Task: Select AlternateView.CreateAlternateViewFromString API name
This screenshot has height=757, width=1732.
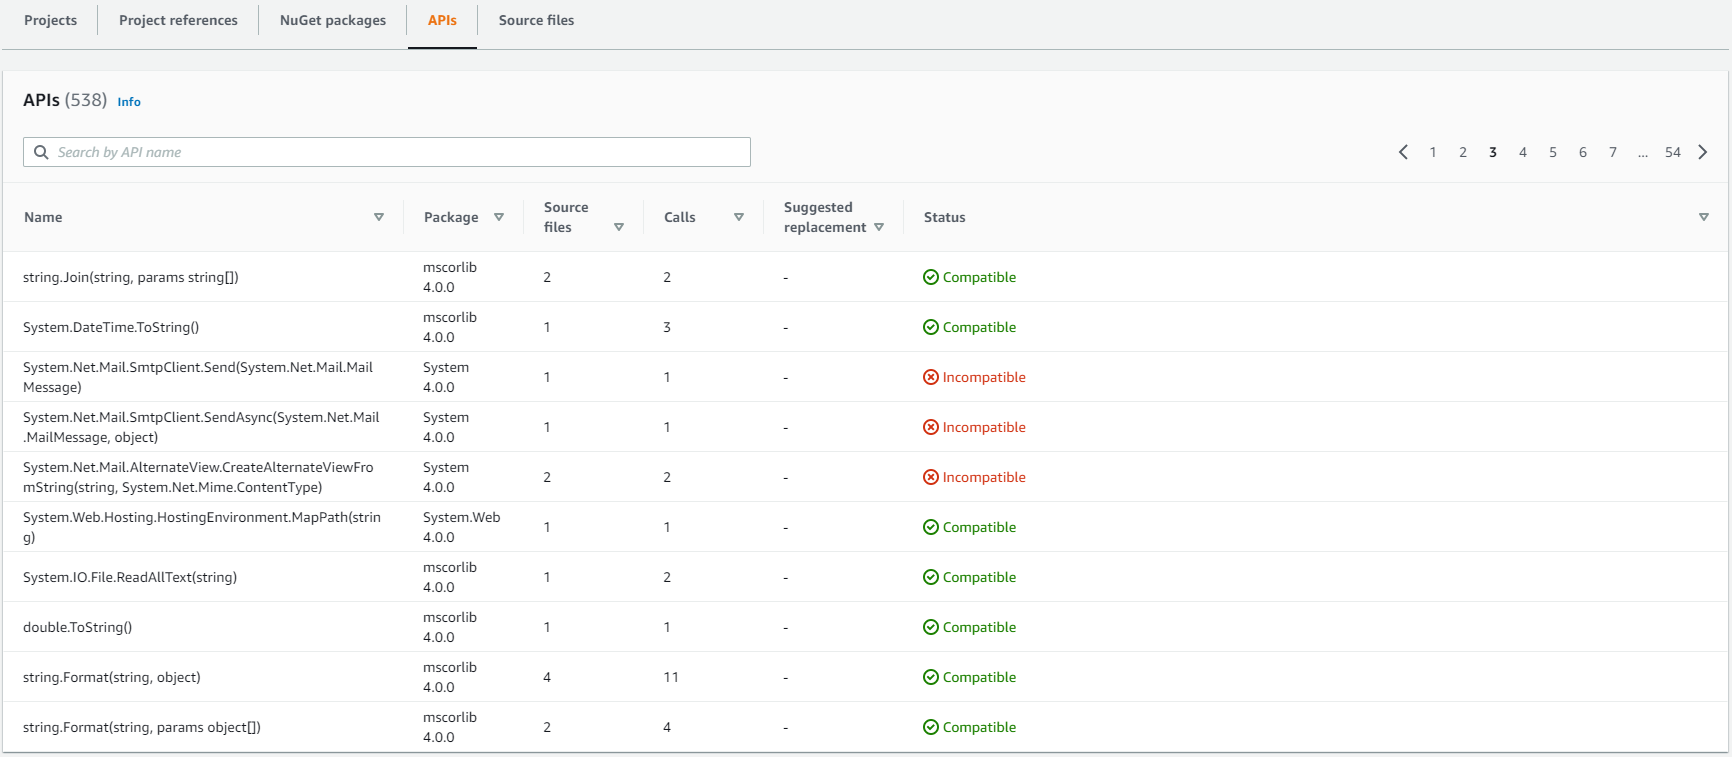Action: [198, 477]
